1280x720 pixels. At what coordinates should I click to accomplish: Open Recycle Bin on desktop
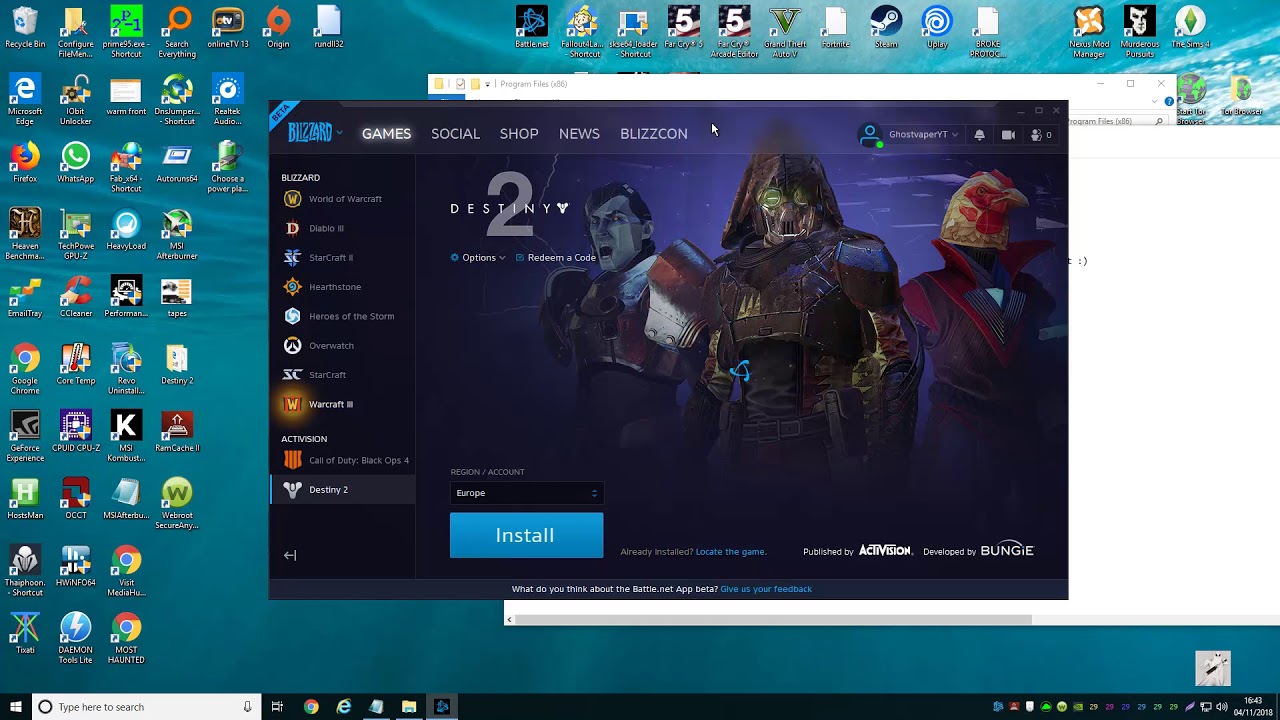25,28
